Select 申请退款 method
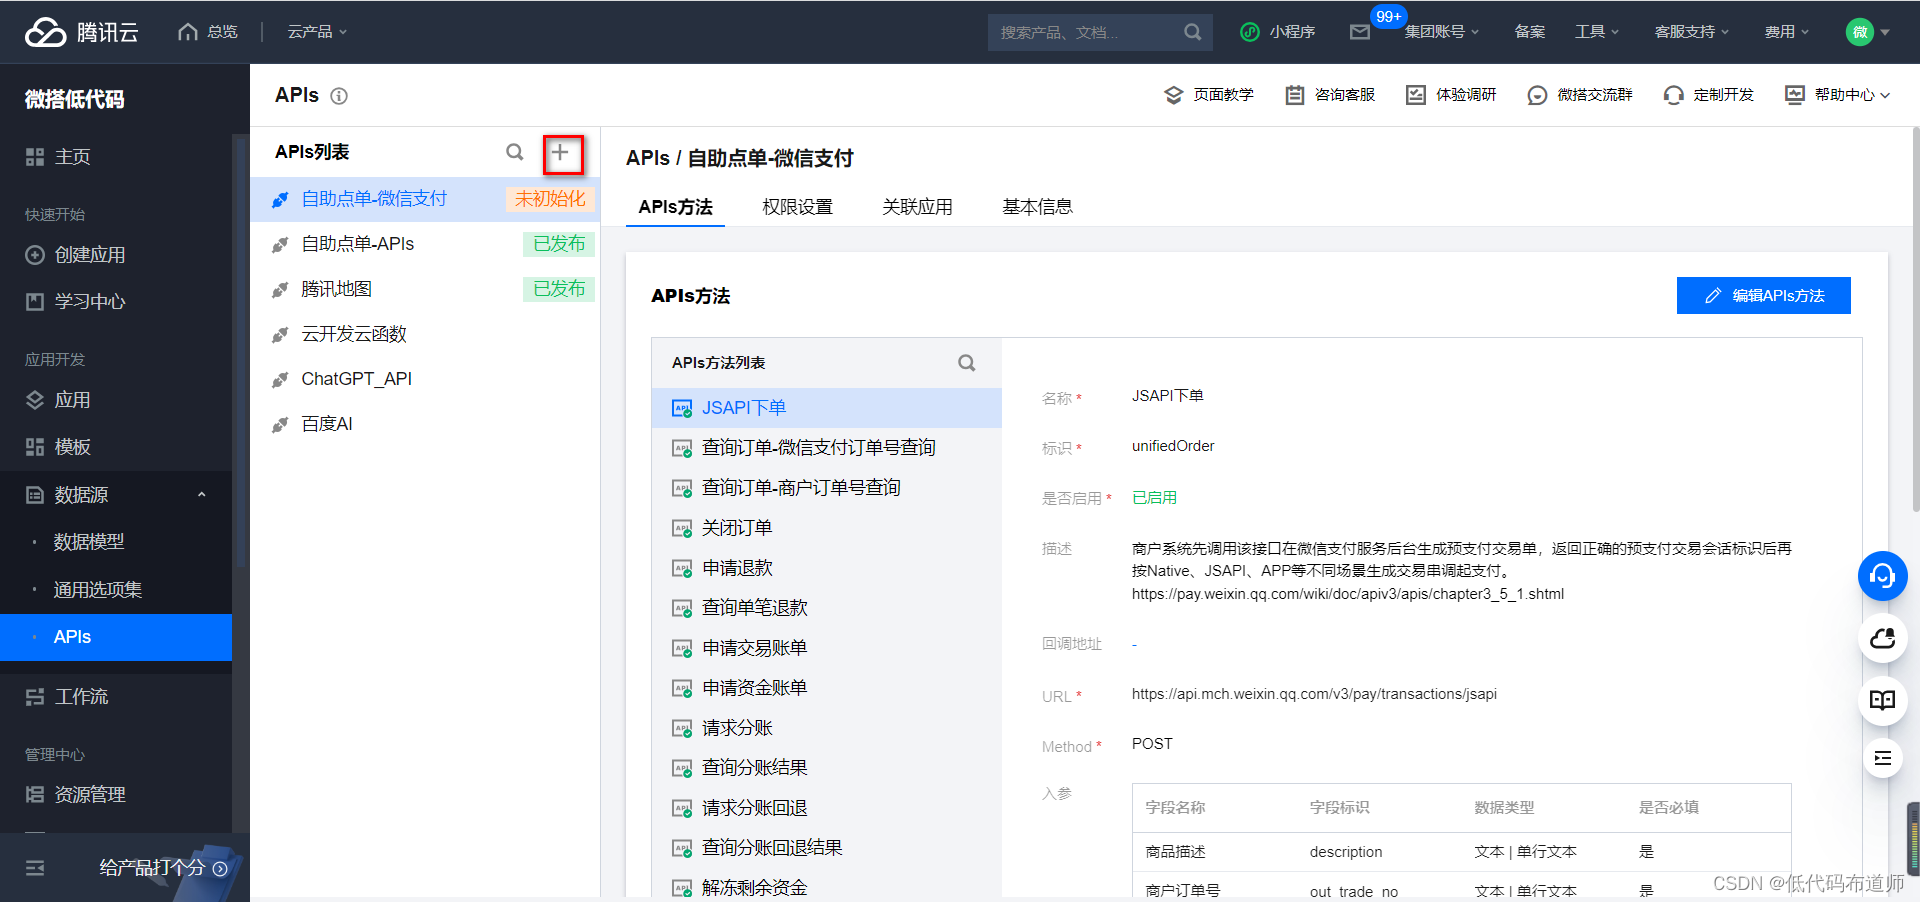The image size is (1920, 902). pos(826,568)
